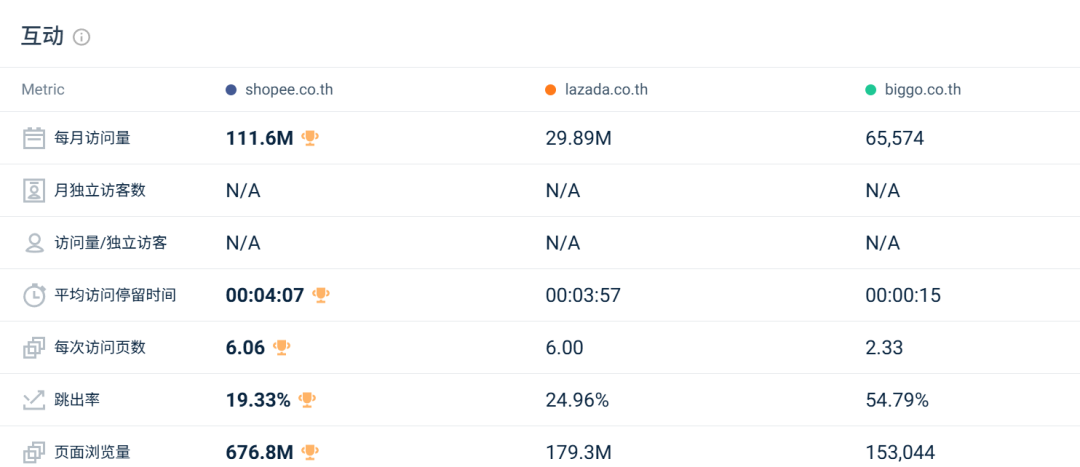Click biggo's 2.33 pages per visit

pos(884,348)
